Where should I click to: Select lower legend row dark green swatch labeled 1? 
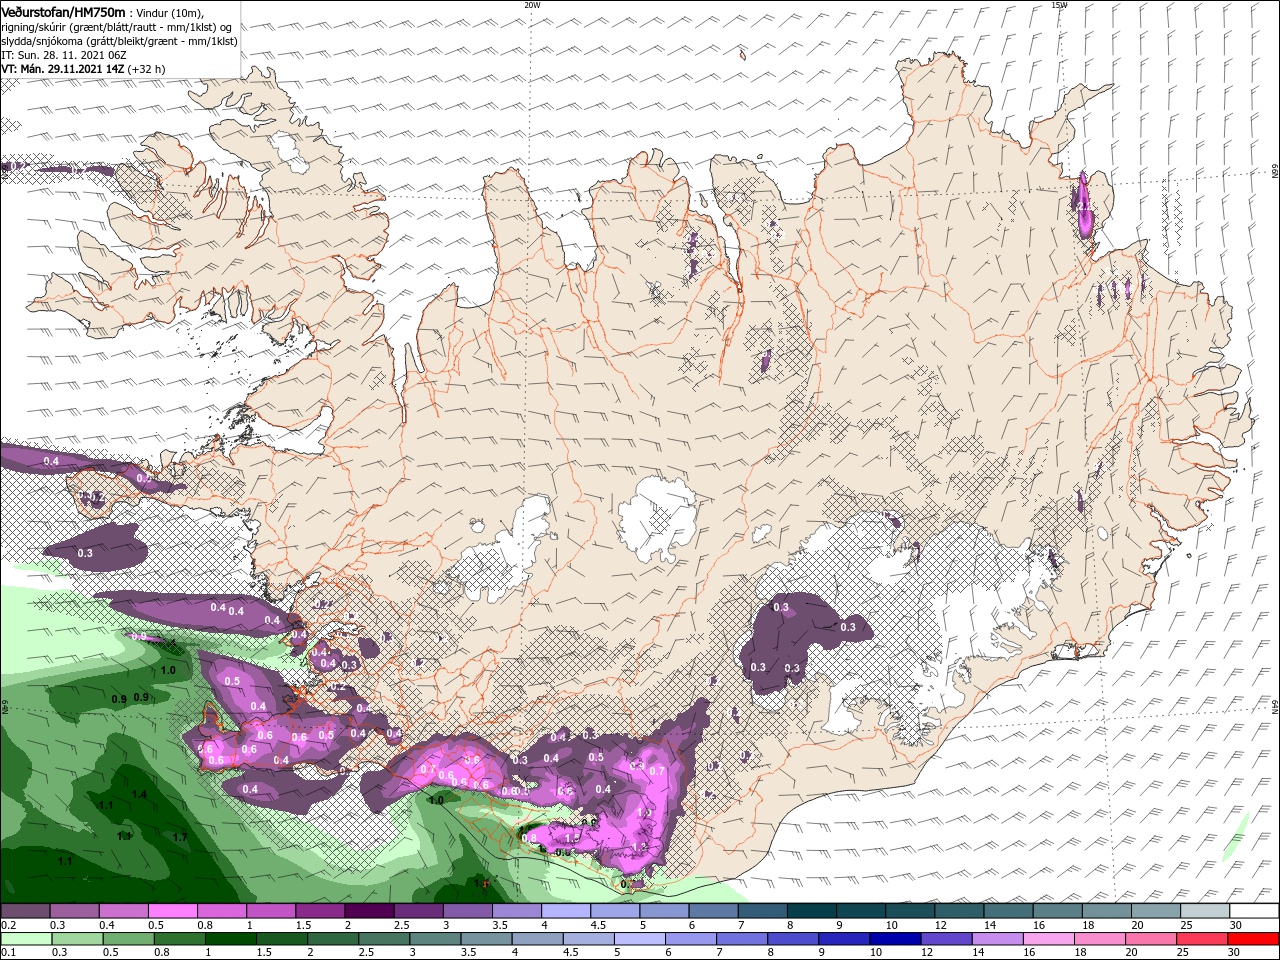(x=230, y=939)
